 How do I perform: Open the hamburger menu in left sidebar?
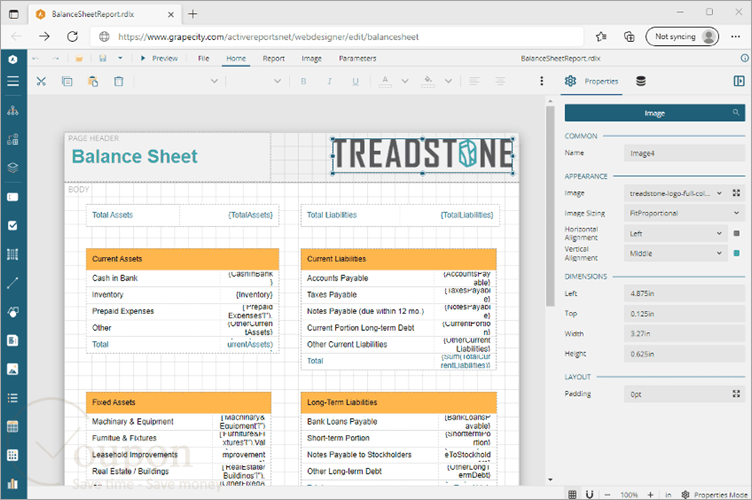[13, 81]
